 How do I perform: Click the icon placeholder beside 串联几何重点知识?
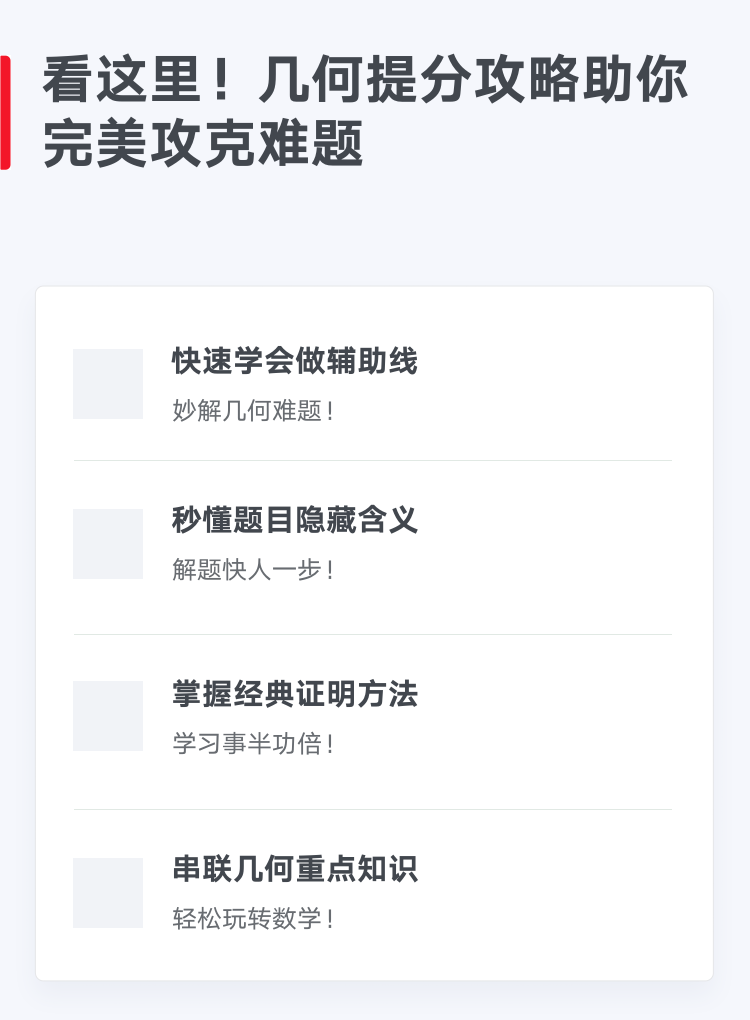click(108, 892)
